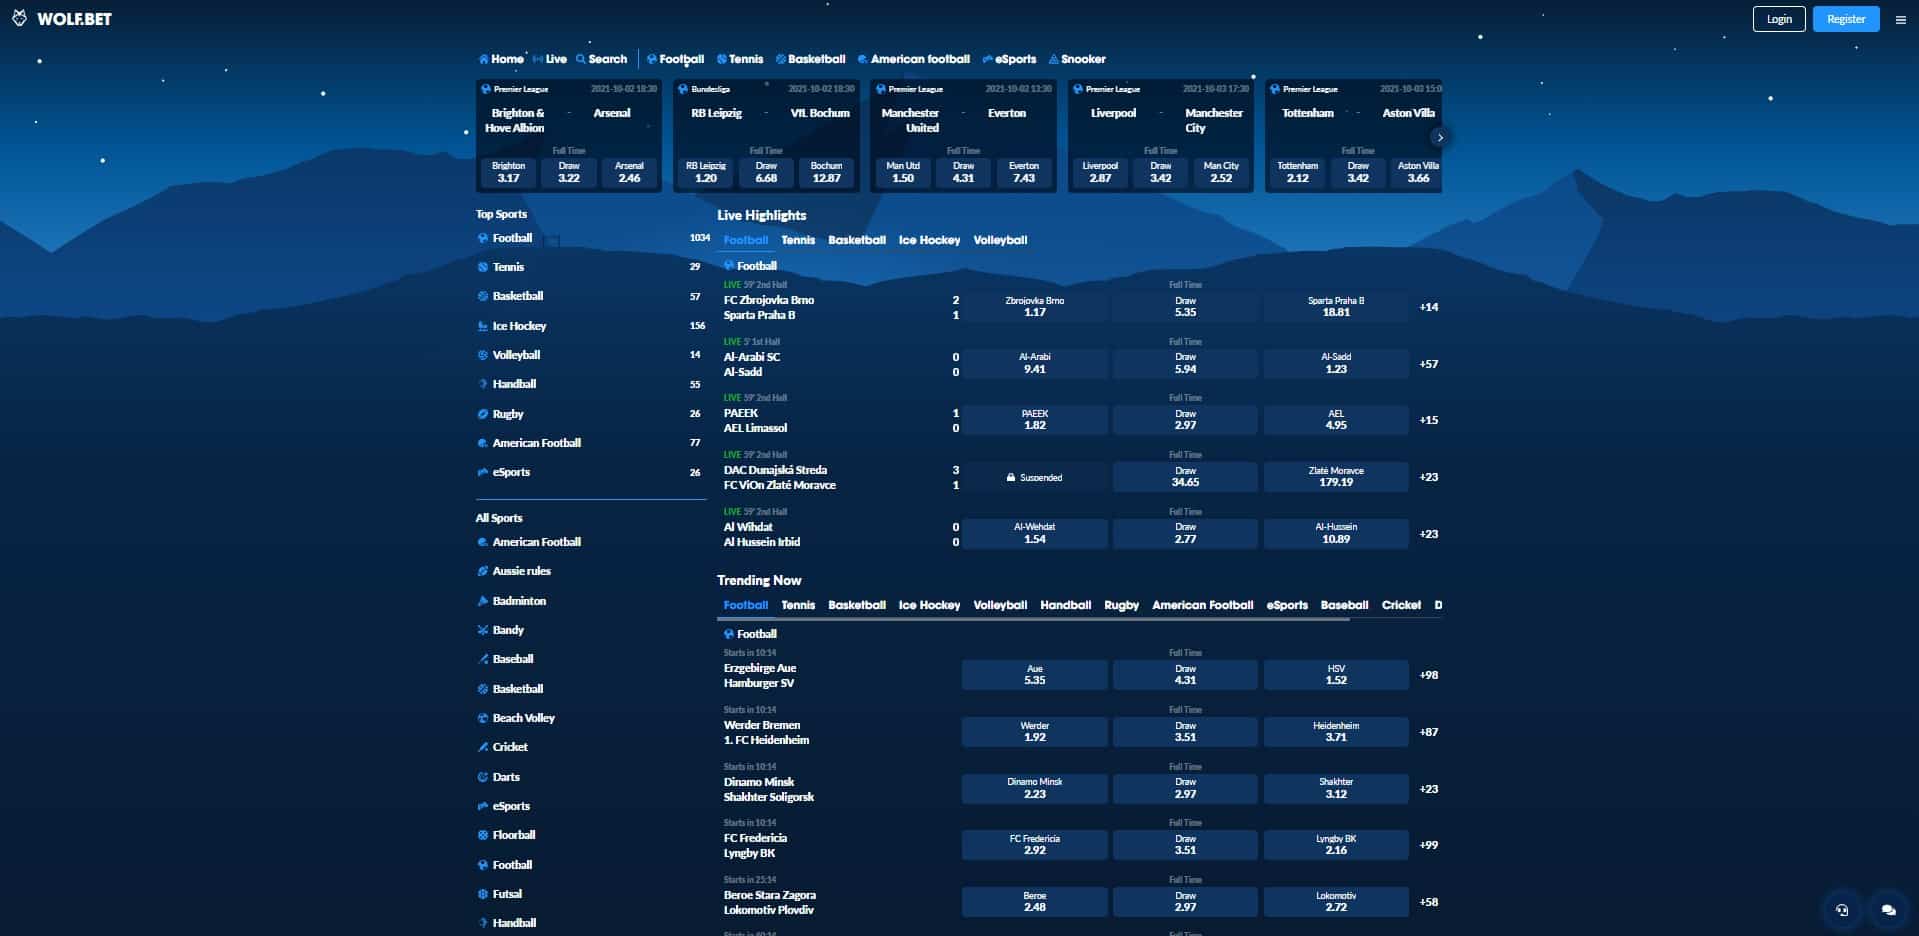1919x936 pixels.
Task: Open the Live section in navigation
Action: coord(550,59)
